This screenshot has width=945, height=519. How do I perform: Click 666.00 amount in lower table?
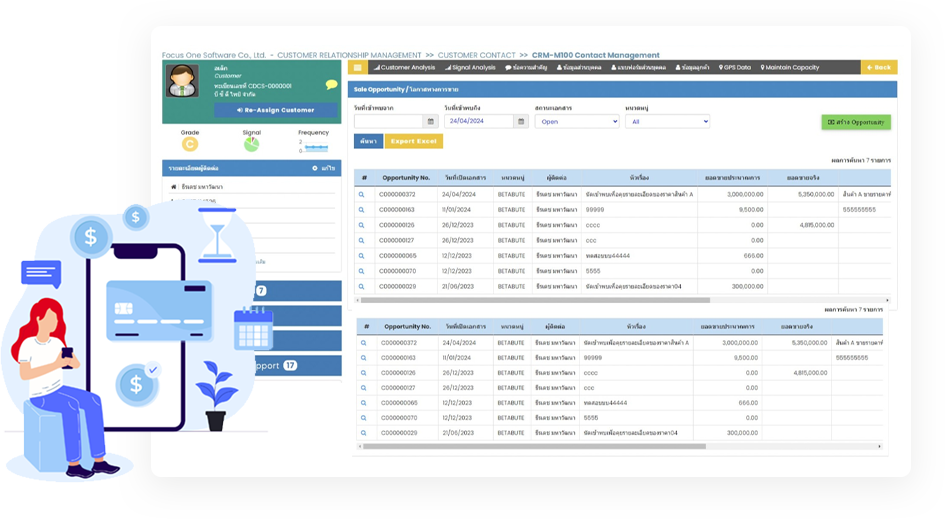point(748,403)
